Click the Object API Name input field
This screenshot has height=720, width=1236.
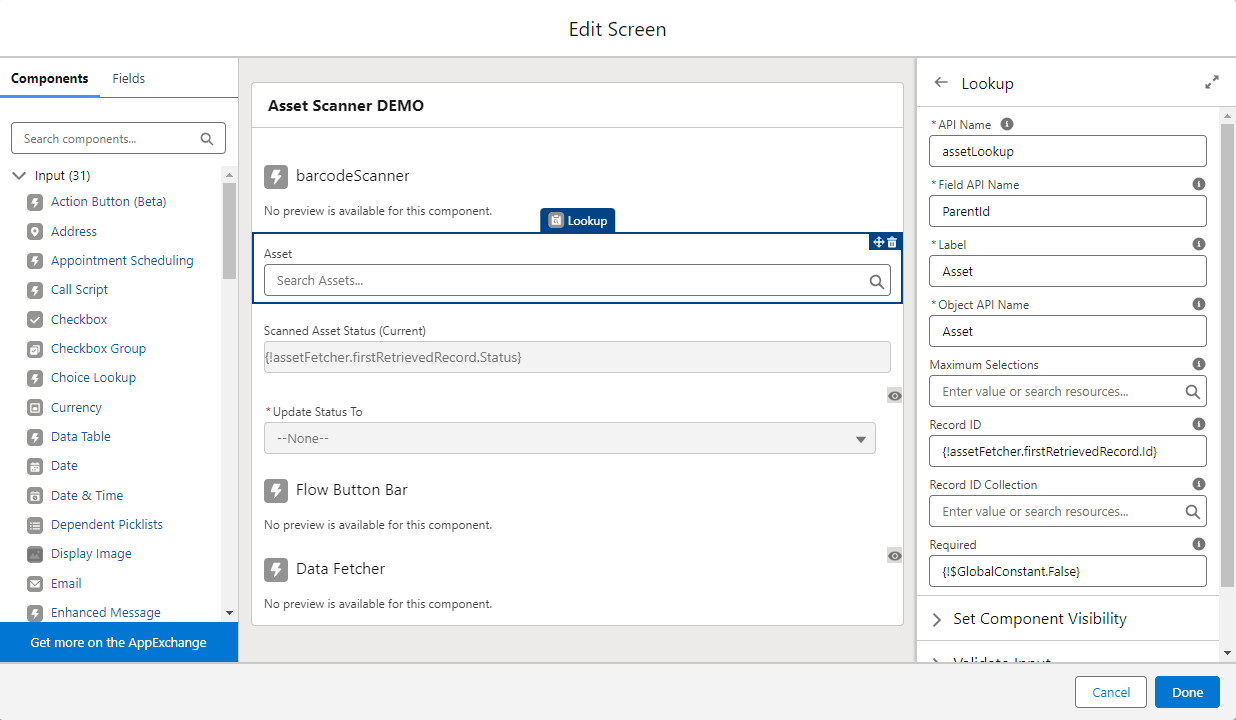pos(1068,331)
